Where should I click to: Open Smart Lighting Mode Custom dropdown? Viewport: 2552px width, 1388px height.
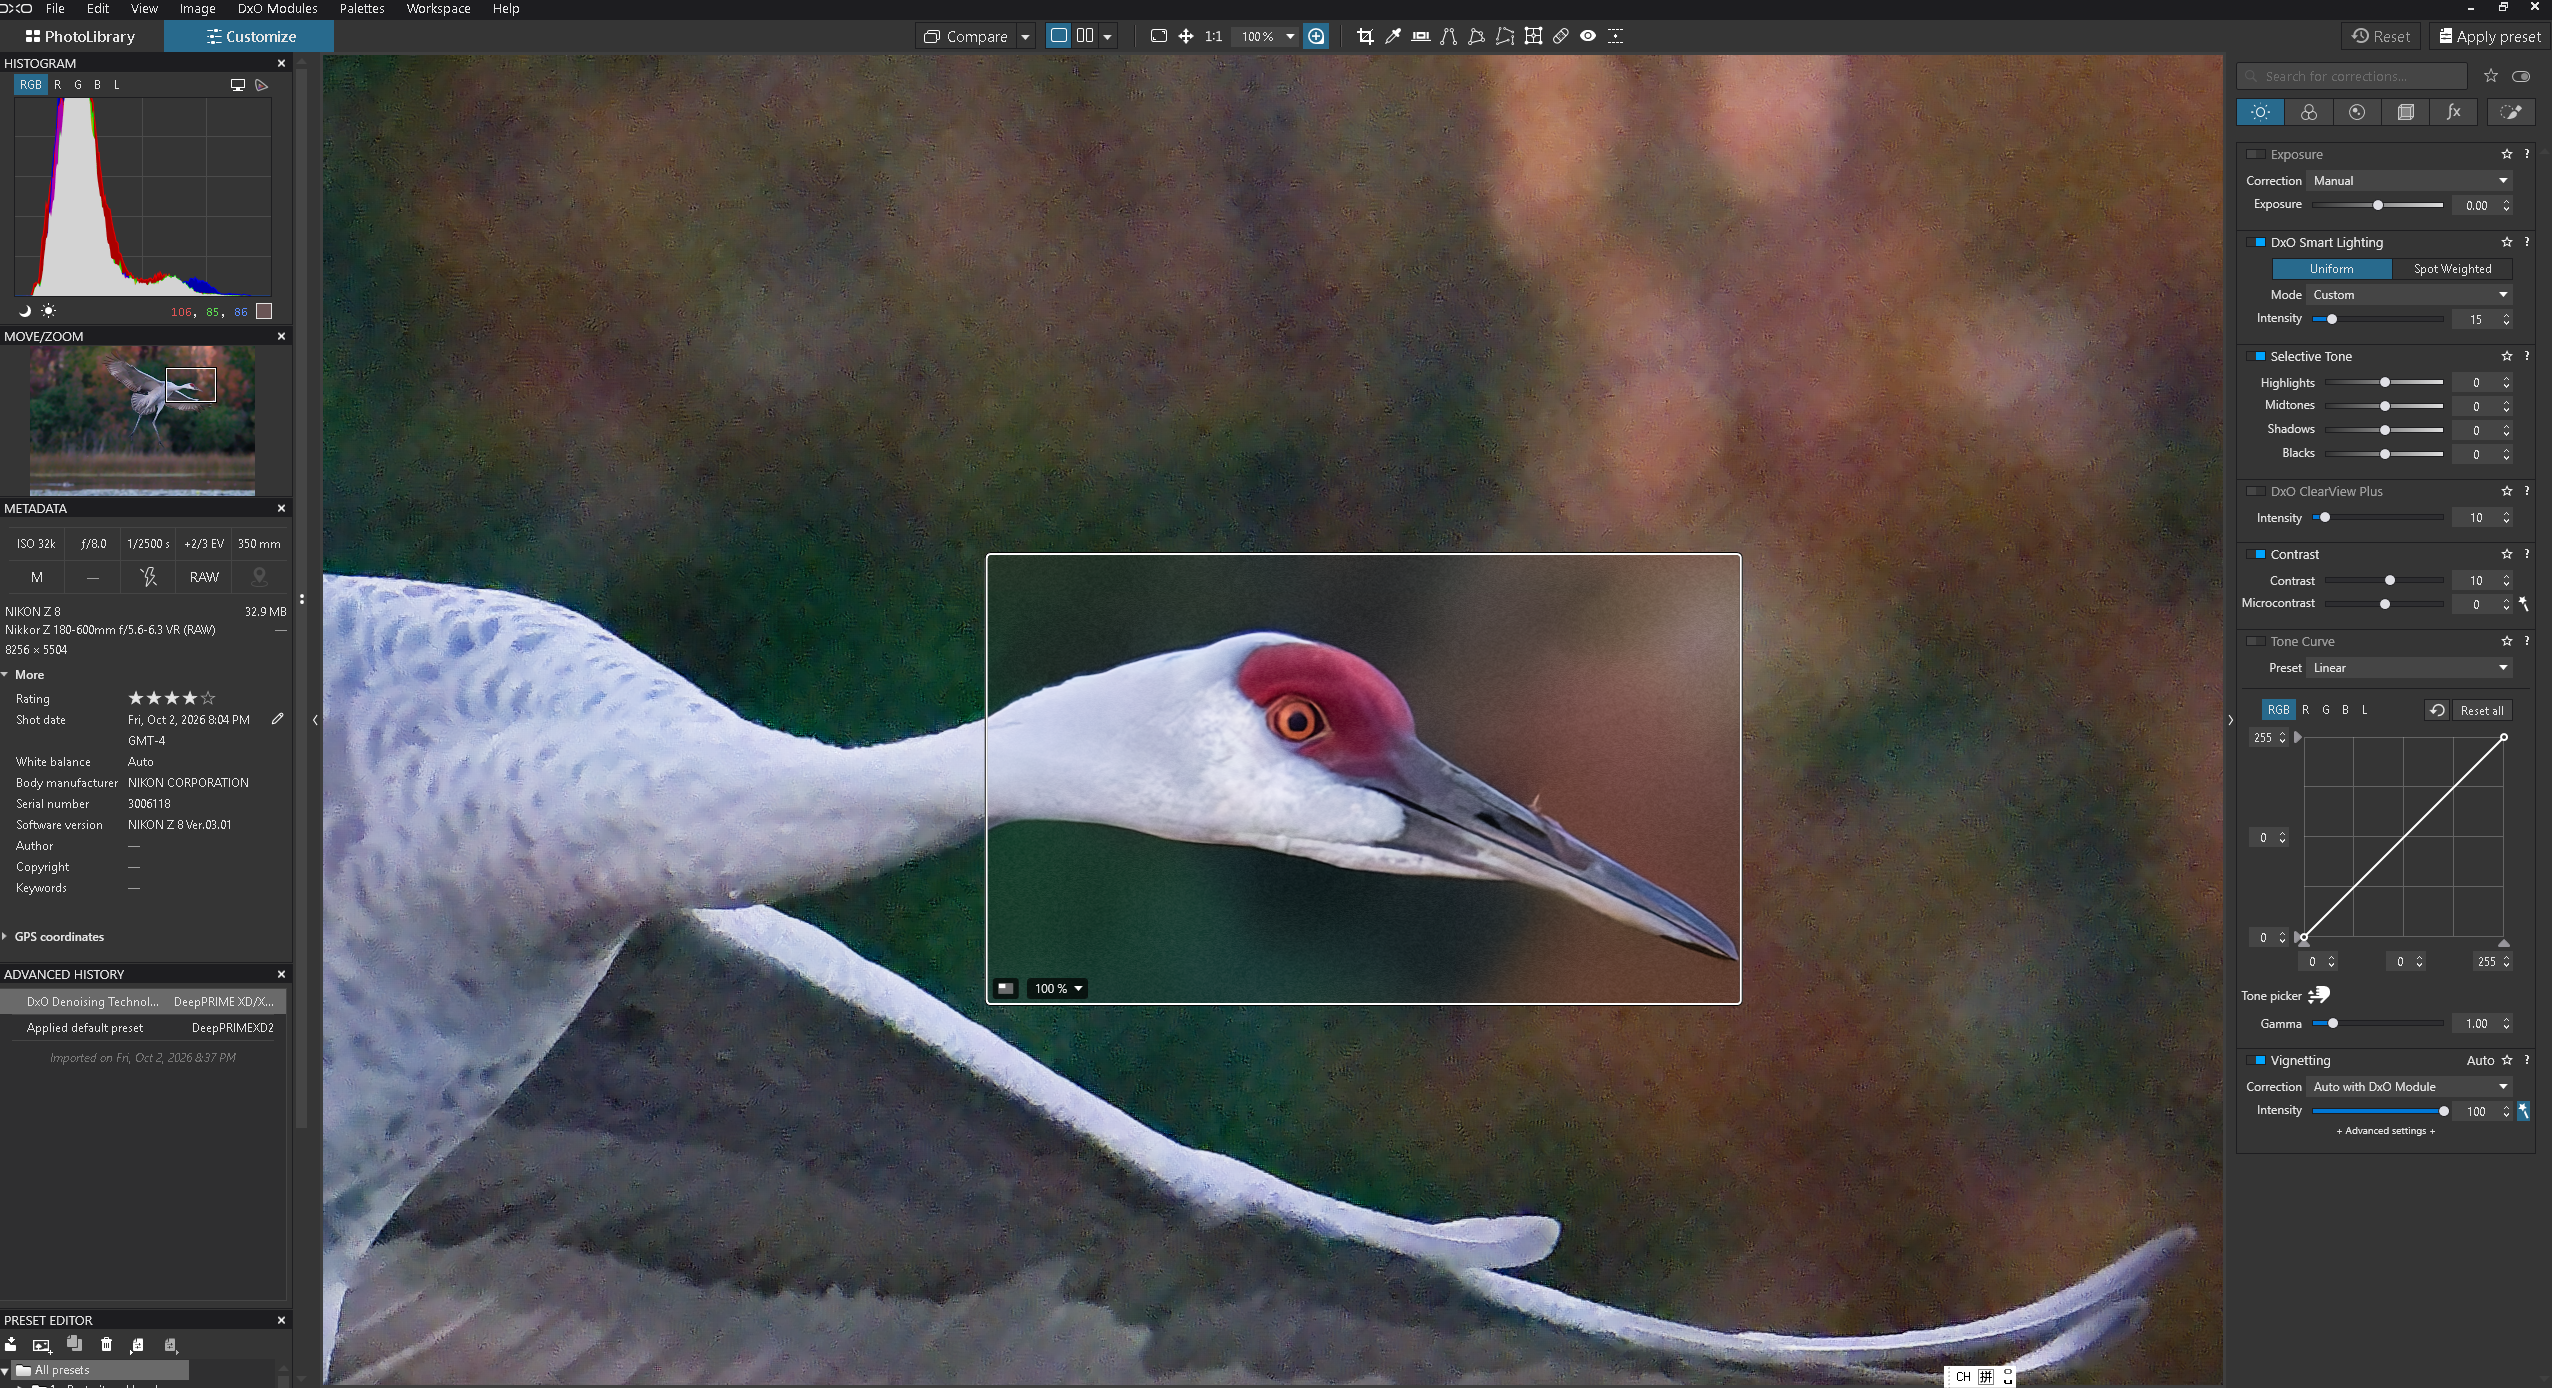[2409, 295]
